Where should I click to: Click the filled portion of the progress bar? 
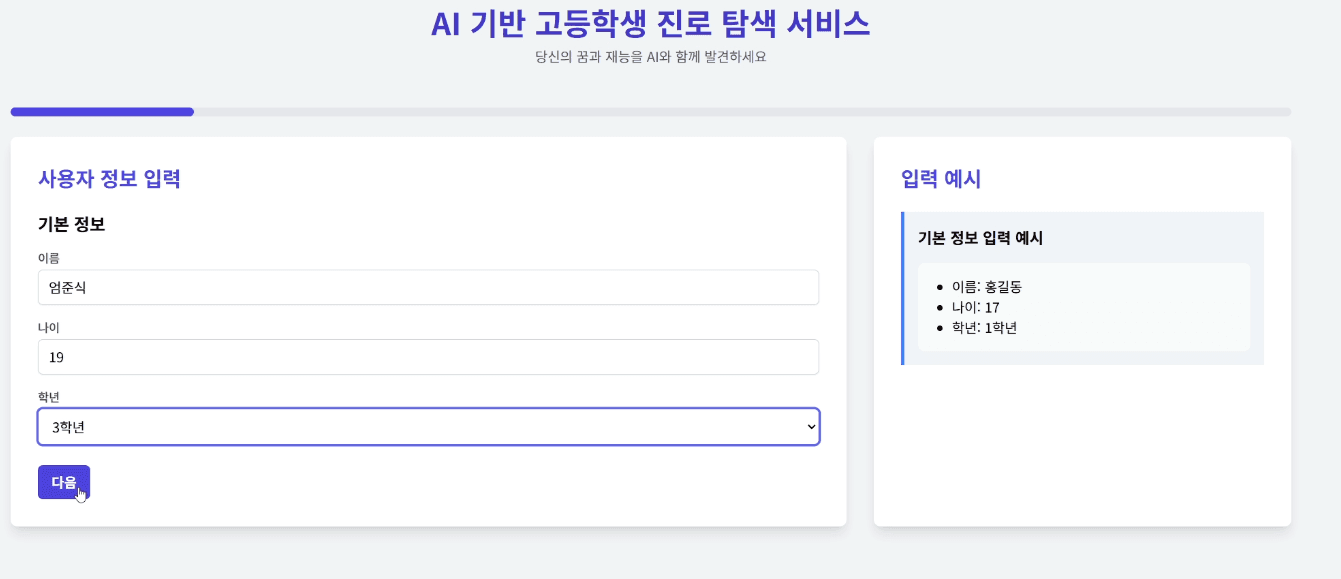(x=100, y=111)
